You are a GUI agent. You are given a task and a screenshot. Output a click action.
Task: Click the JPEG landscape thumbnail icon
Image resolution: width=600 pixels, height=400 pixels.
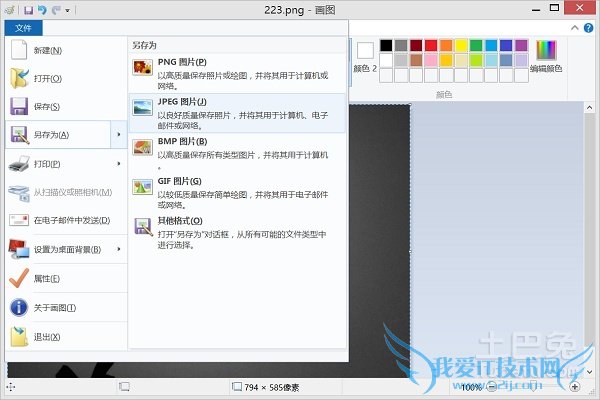pos(143,108)
